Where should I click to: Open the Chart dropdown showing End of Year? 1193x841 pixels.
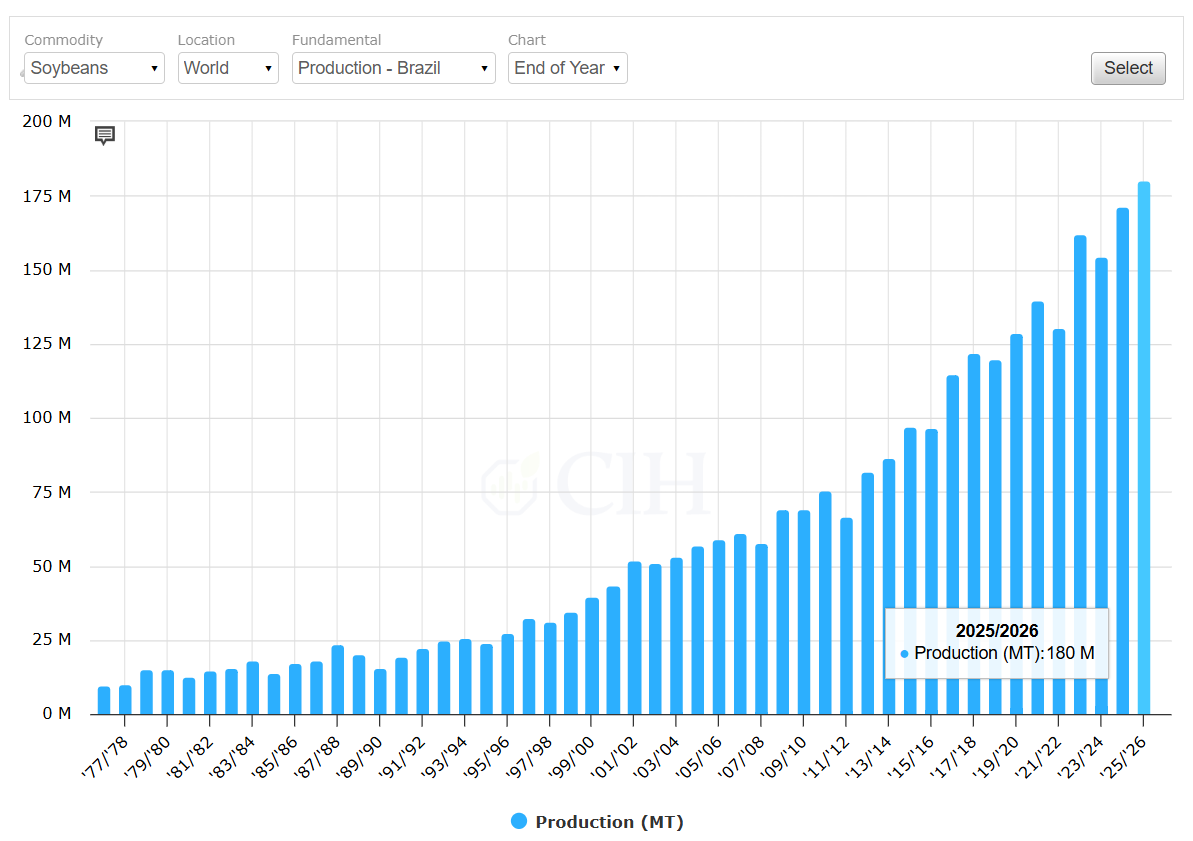(x=567, y=68)
